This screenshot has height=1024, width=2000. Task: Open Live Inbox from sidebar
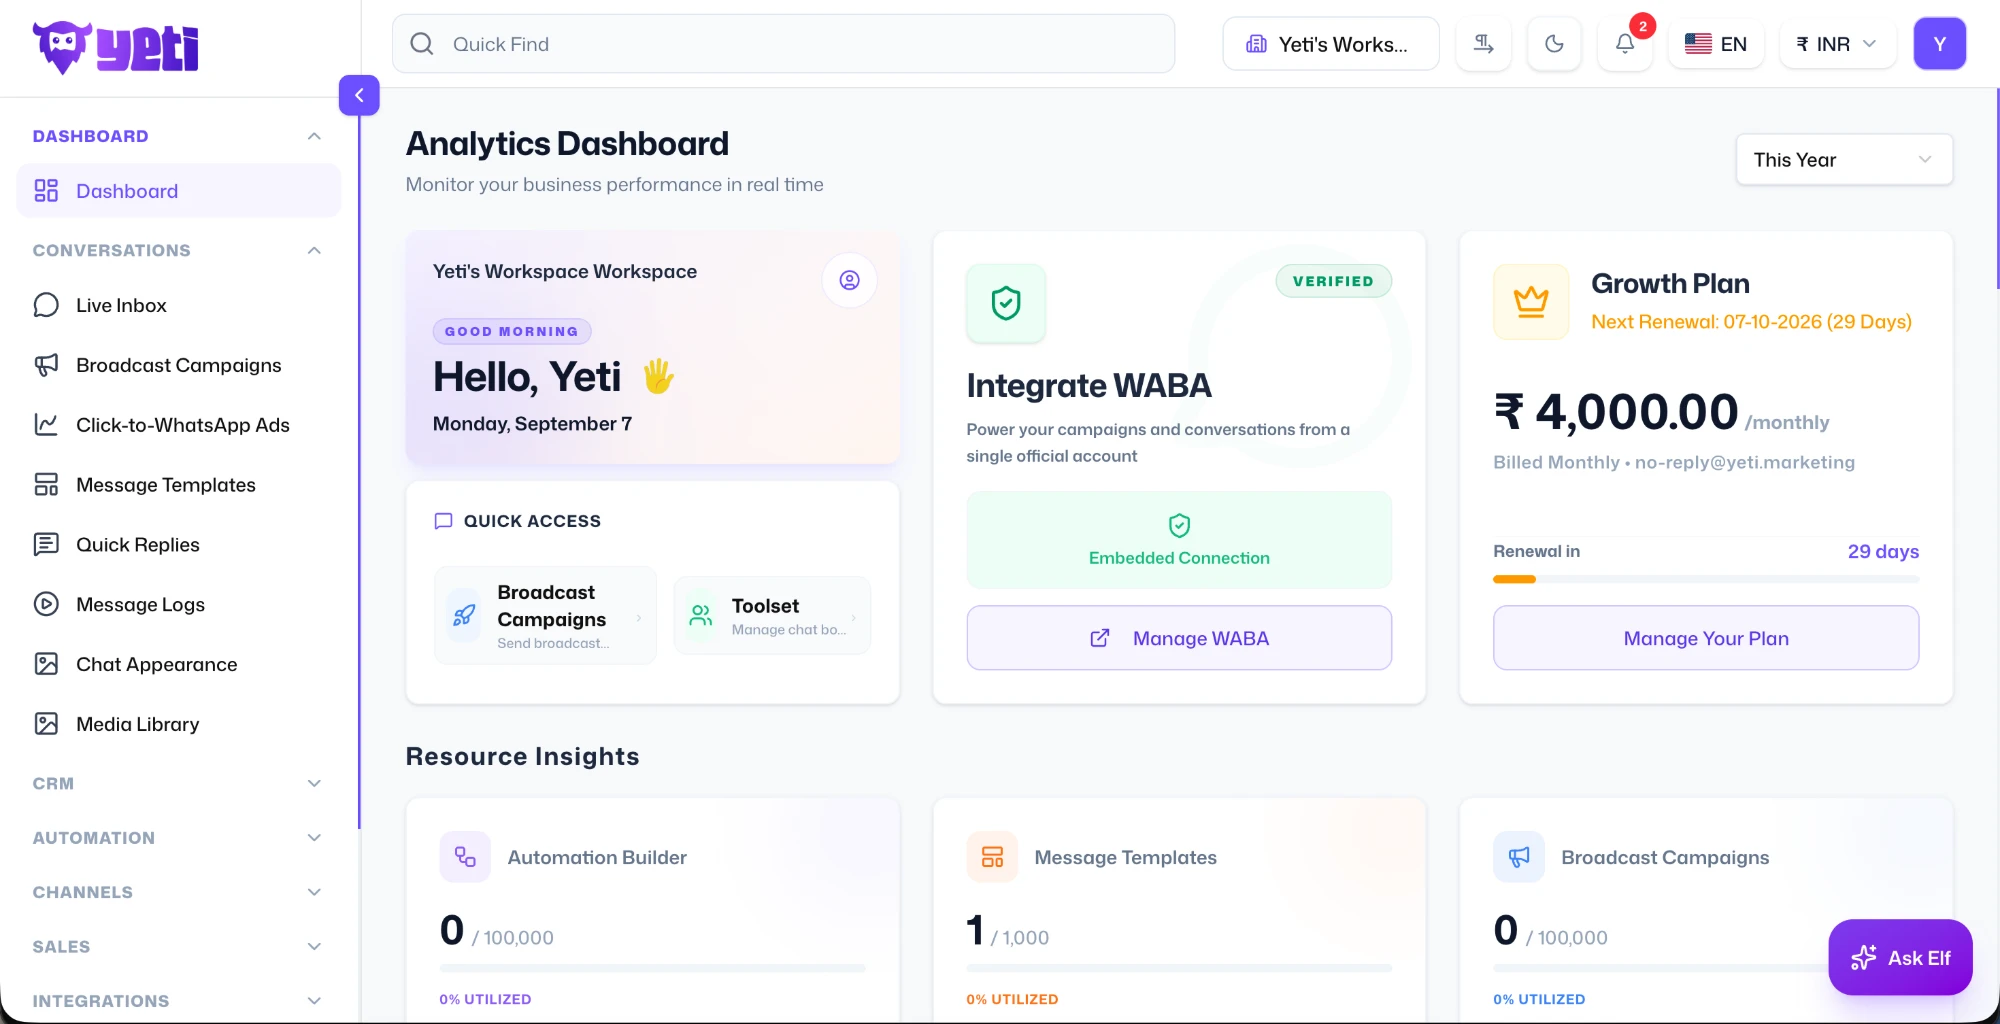pyautogui.click(x=179, y=305)
